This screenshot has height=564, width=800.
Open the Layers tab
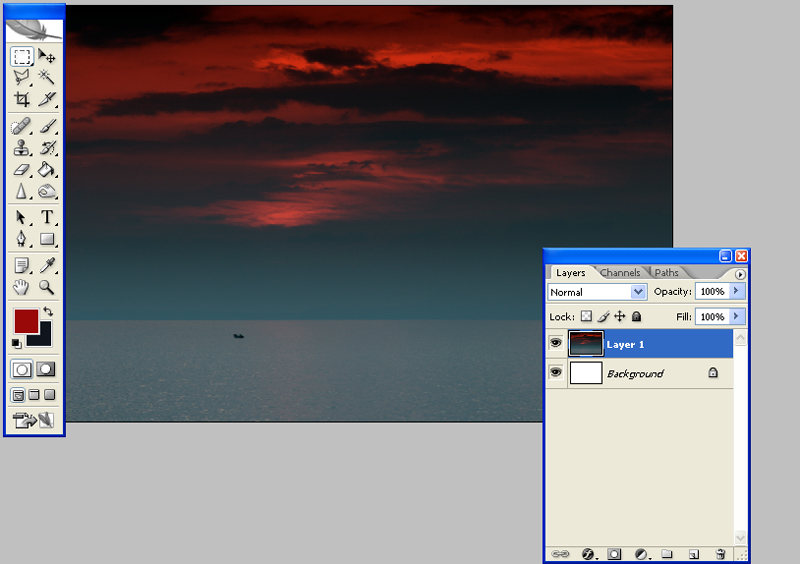coord(570,273)
